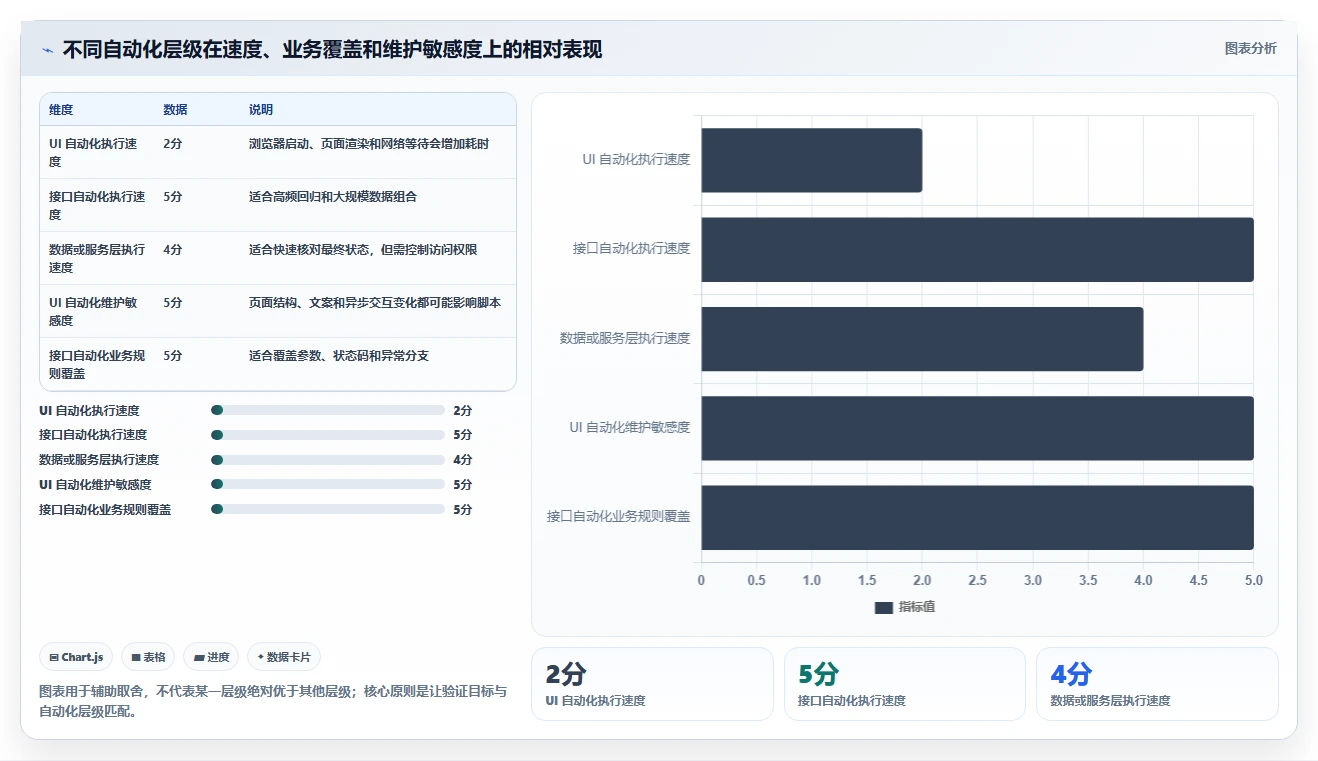Click the 维度 column header in the table
1318x761 pixels.
tap(61, 110)
